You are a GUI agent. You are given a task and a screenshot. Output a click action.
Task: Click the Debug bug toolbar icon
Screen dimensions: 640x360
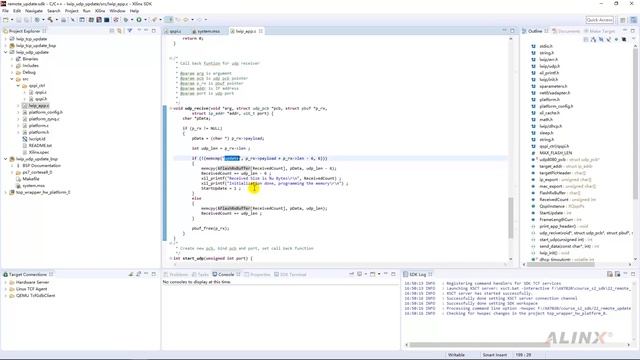click(x=126, y=20)
